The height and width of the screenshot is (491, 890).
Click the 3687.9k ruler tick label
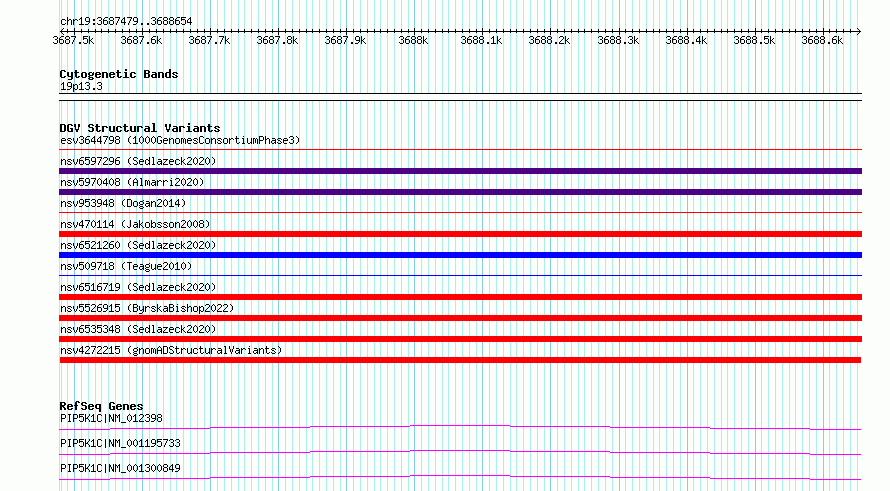(x=346, y=40)
